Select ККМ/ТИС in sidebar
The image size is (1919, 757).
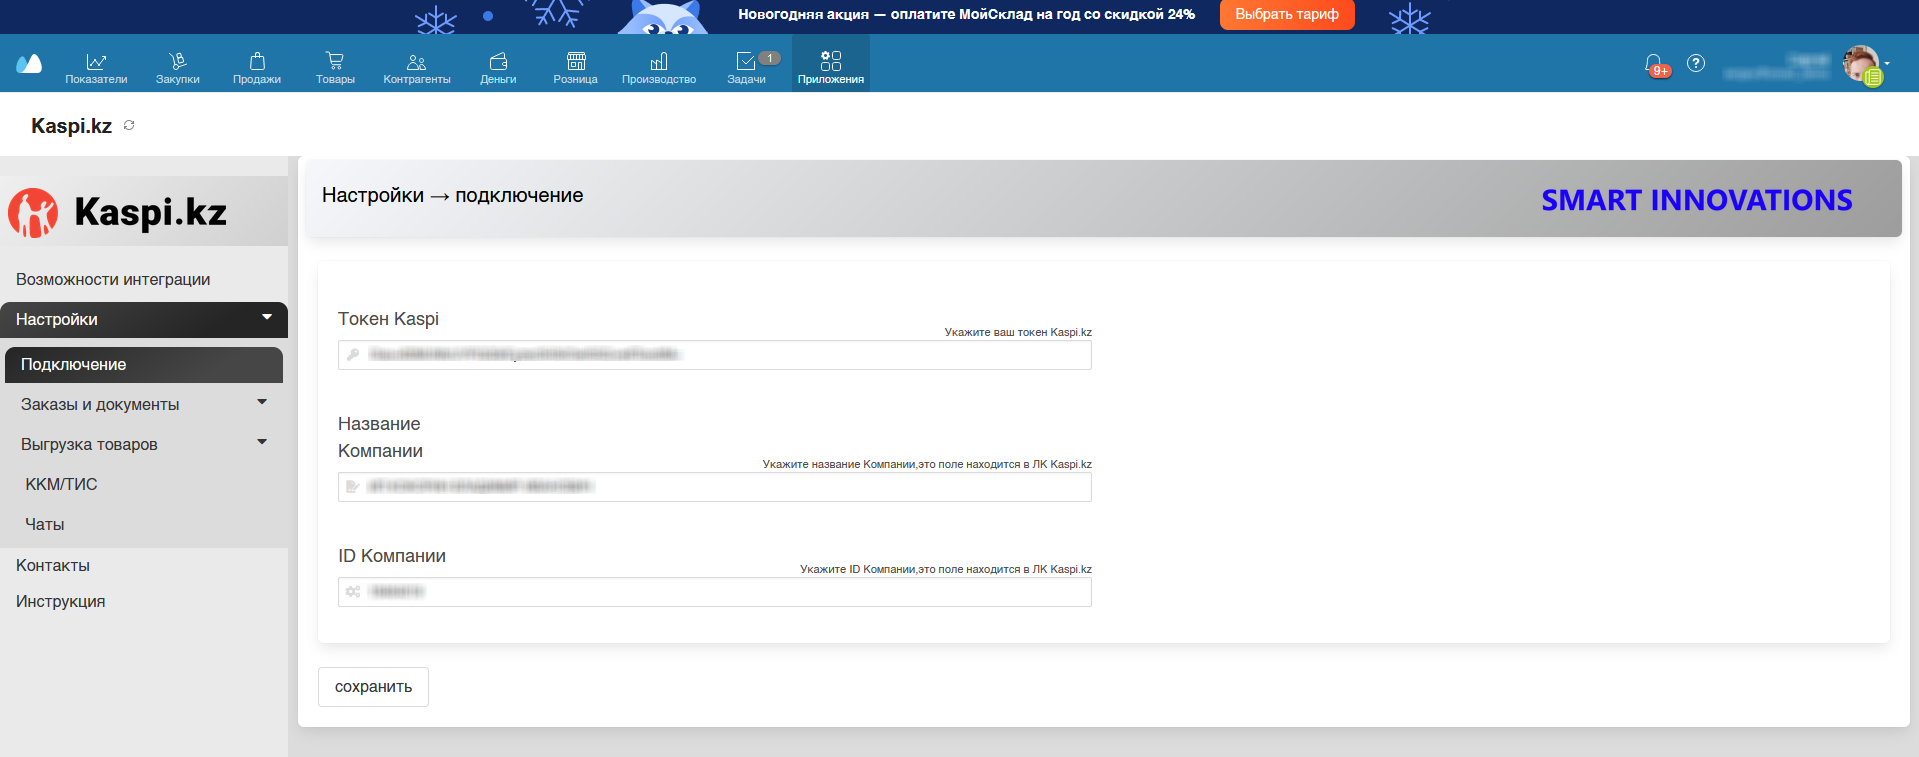tap(61, 484)
